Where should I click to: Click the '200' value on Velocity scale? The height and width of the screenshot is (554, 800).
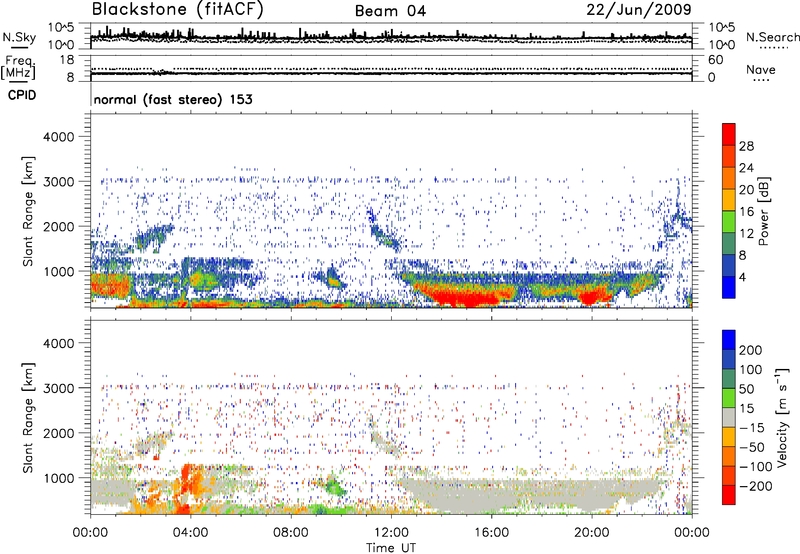coord(750,350)
